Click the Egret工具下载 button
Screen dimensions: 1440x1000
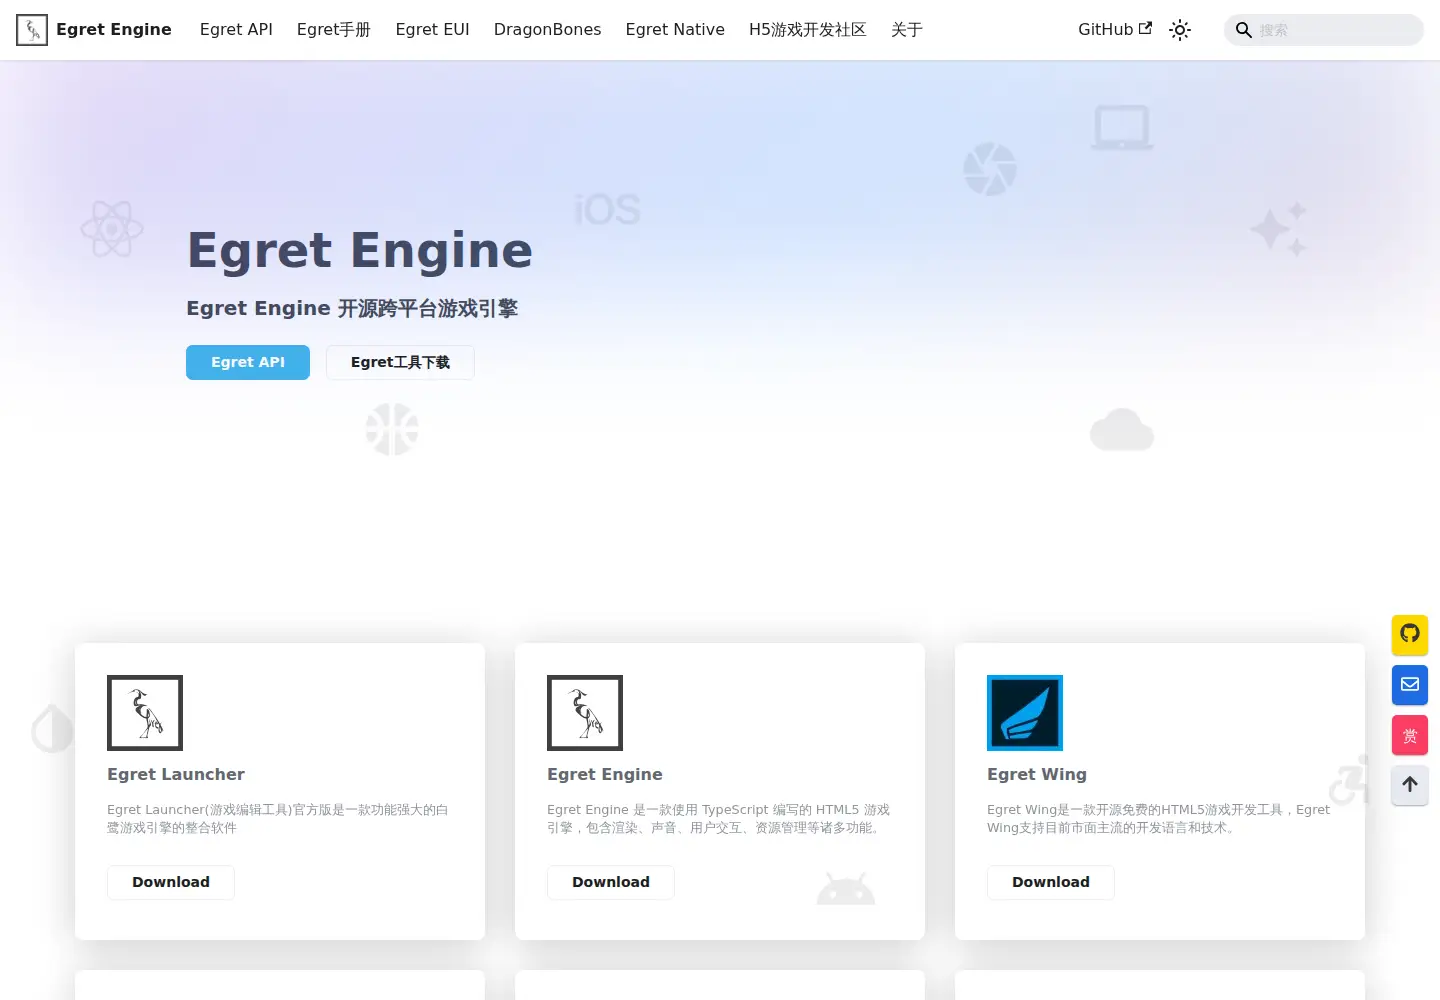400,362
